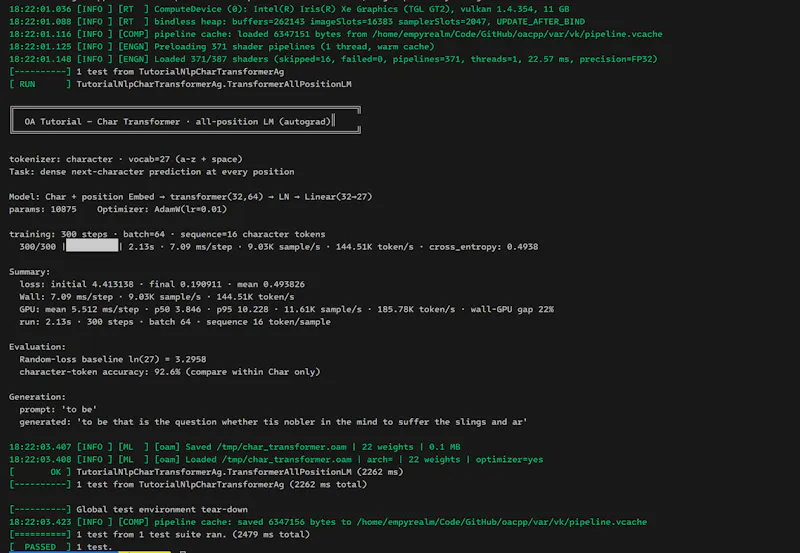Click 'run: 2.13s · 300 steps' line
This screenshot has height=553, width=800.
click(x=175, y=322)
